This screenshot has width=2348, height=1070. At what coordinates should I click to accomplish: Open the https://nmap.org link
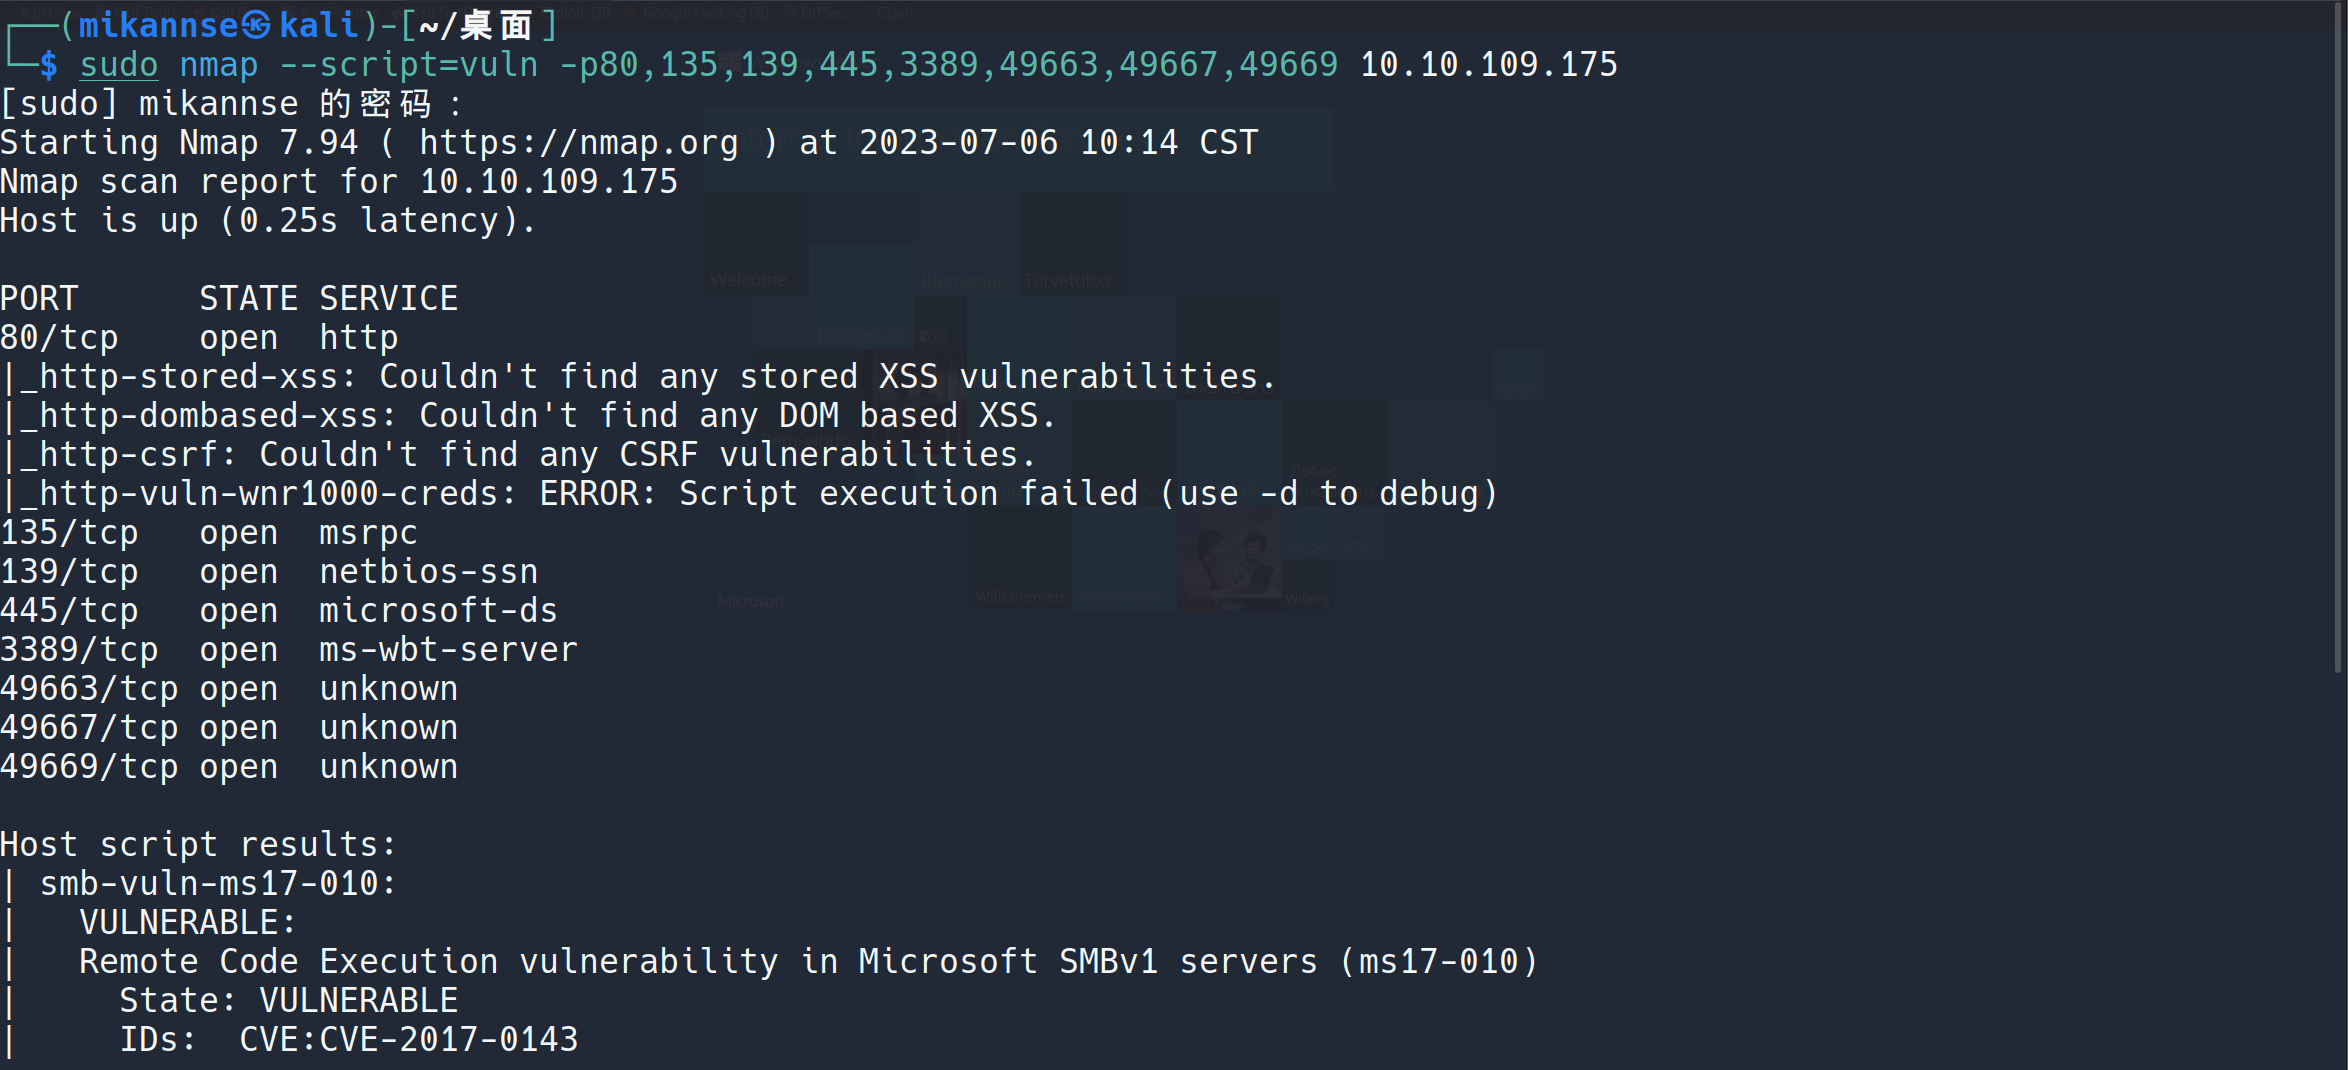click(x=578, y=143)
